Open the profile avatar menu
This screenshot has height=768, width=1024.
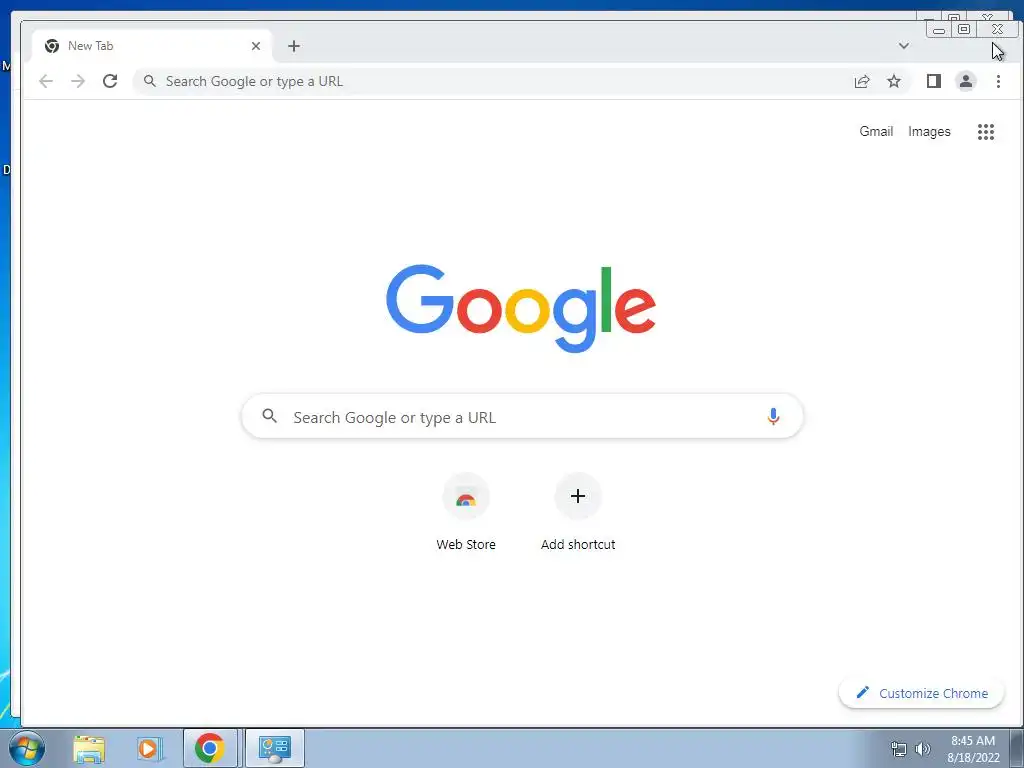click(x=966, y=81)
